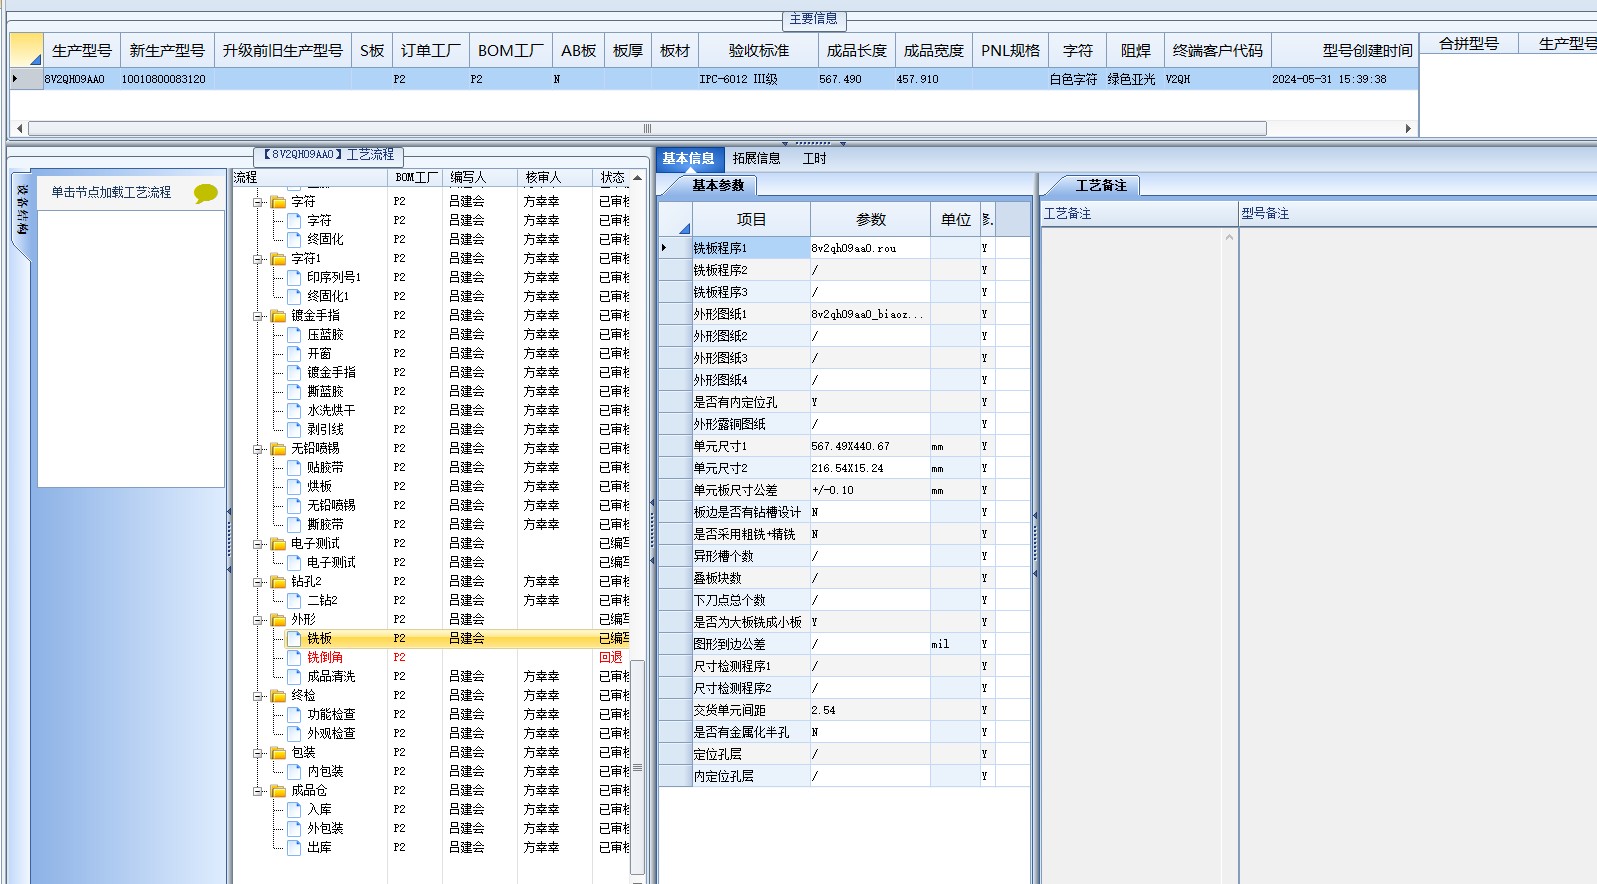Click the document icon beside 剥引线
Screen dimensions: 1597x884
(294, 430)
